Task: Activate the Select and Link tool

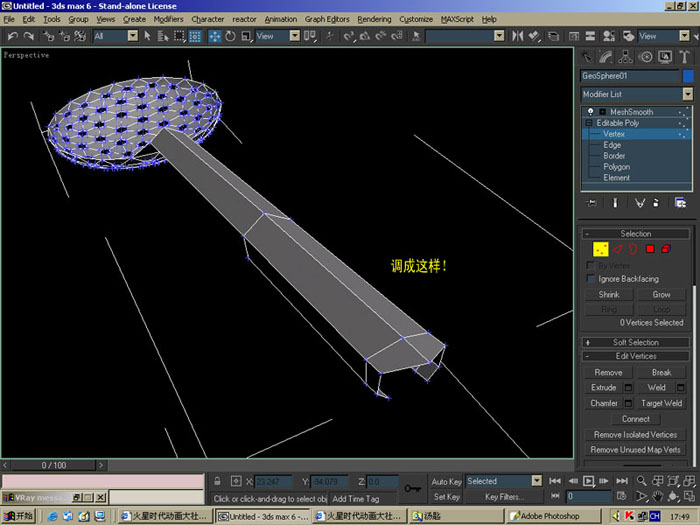Action: (x=48, y=36)
